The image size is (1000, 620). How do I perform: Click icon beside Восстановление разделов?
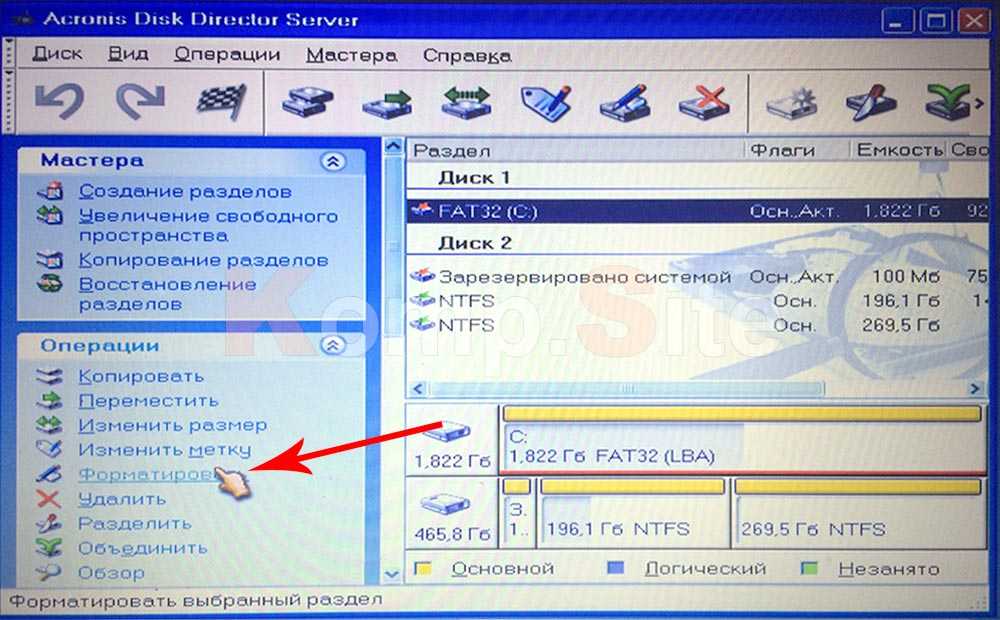coord(50,283)
